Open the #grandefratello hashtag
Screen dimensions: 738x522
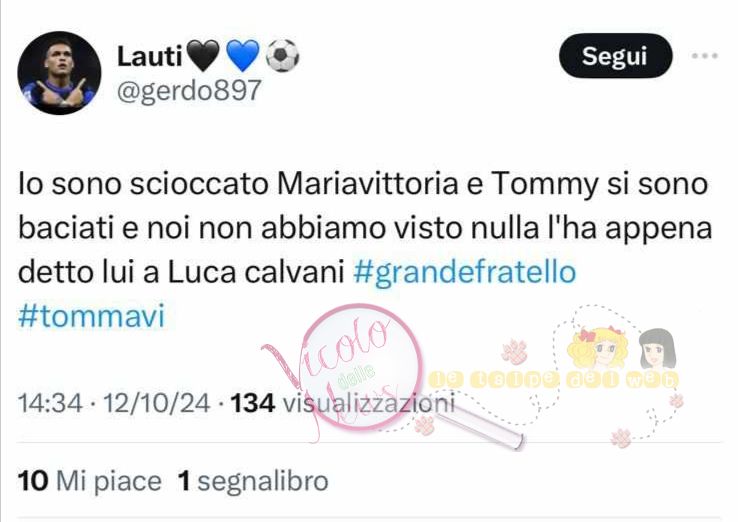[465, 272]
